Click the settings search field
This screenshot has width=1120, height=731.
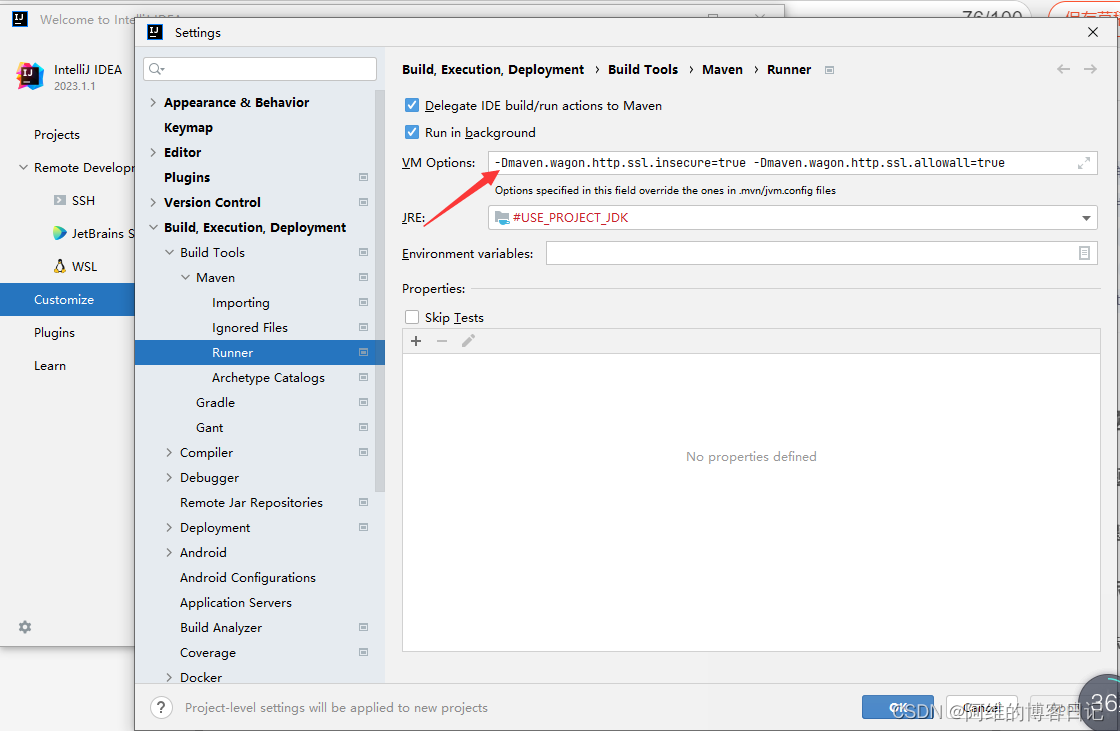tap(260, 69)
